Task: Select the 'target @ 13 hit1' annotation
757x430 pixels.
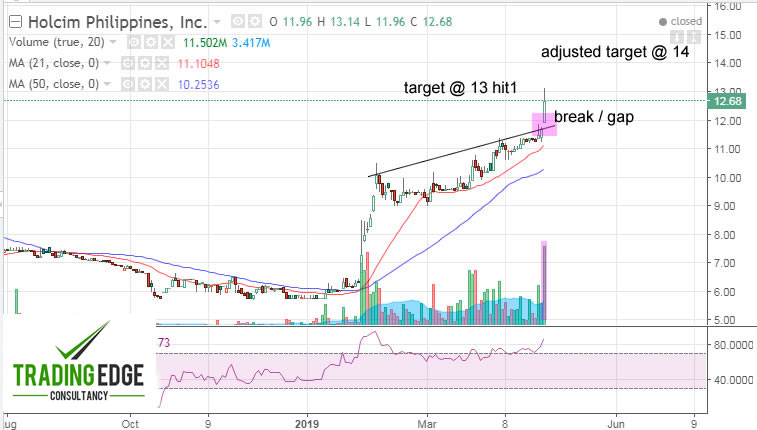Action: pyautogui.click(x=460, y=87)
